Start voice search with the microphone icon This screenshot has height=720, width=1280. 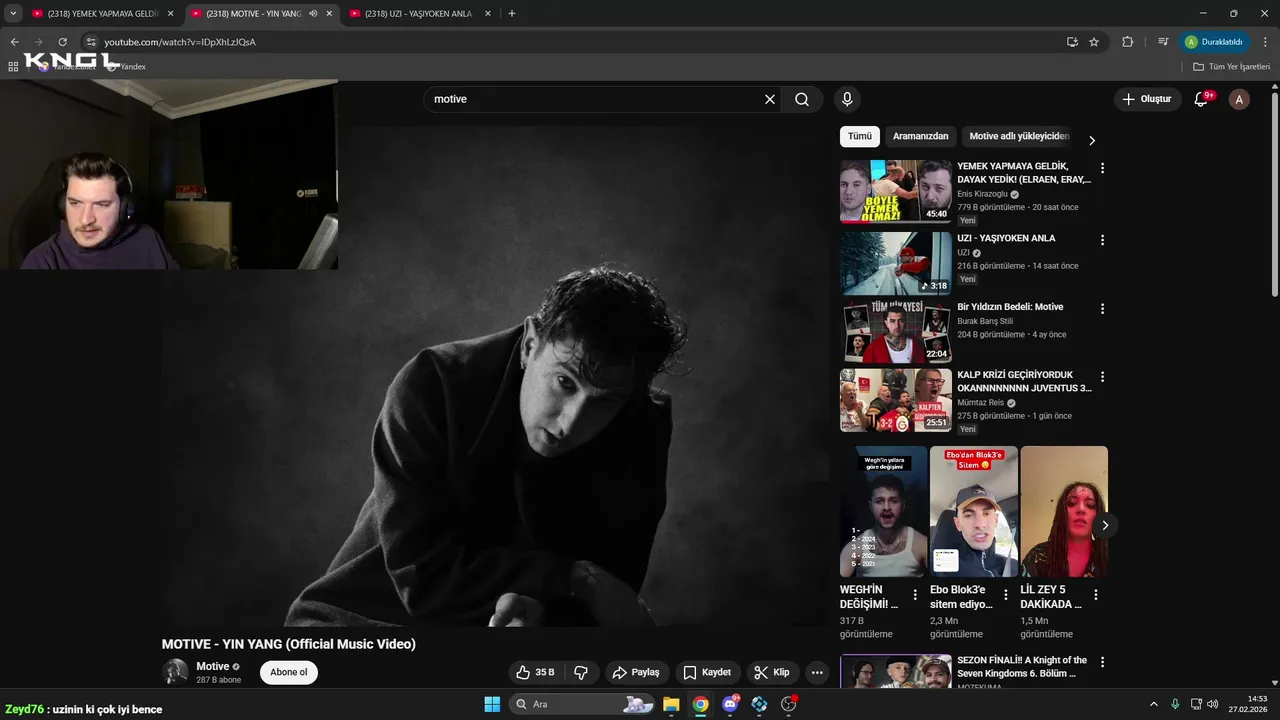coord(847,99)
